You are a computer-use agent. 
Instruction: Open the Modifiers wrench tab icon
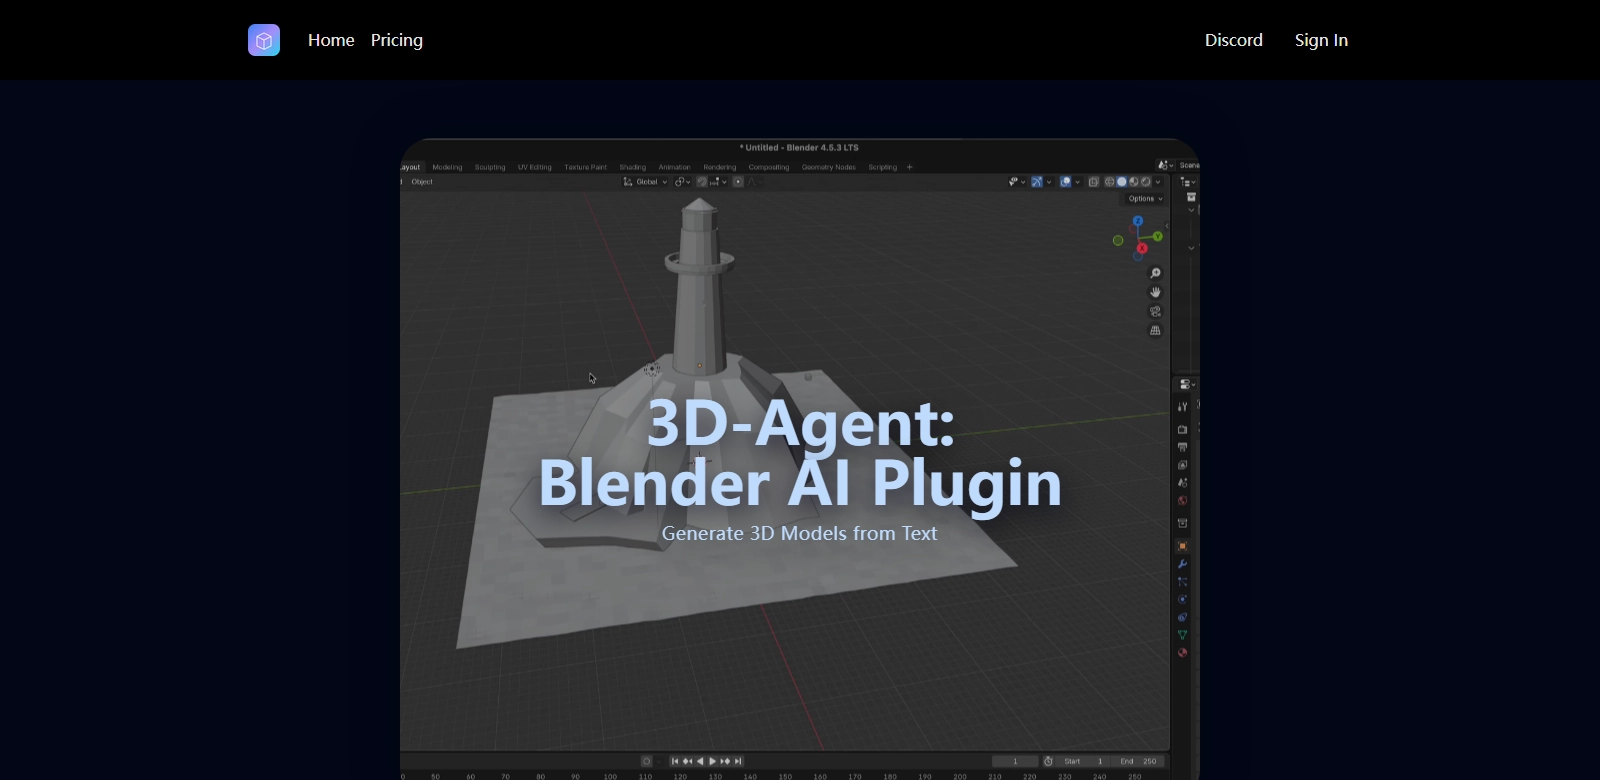pos(1182,564)
